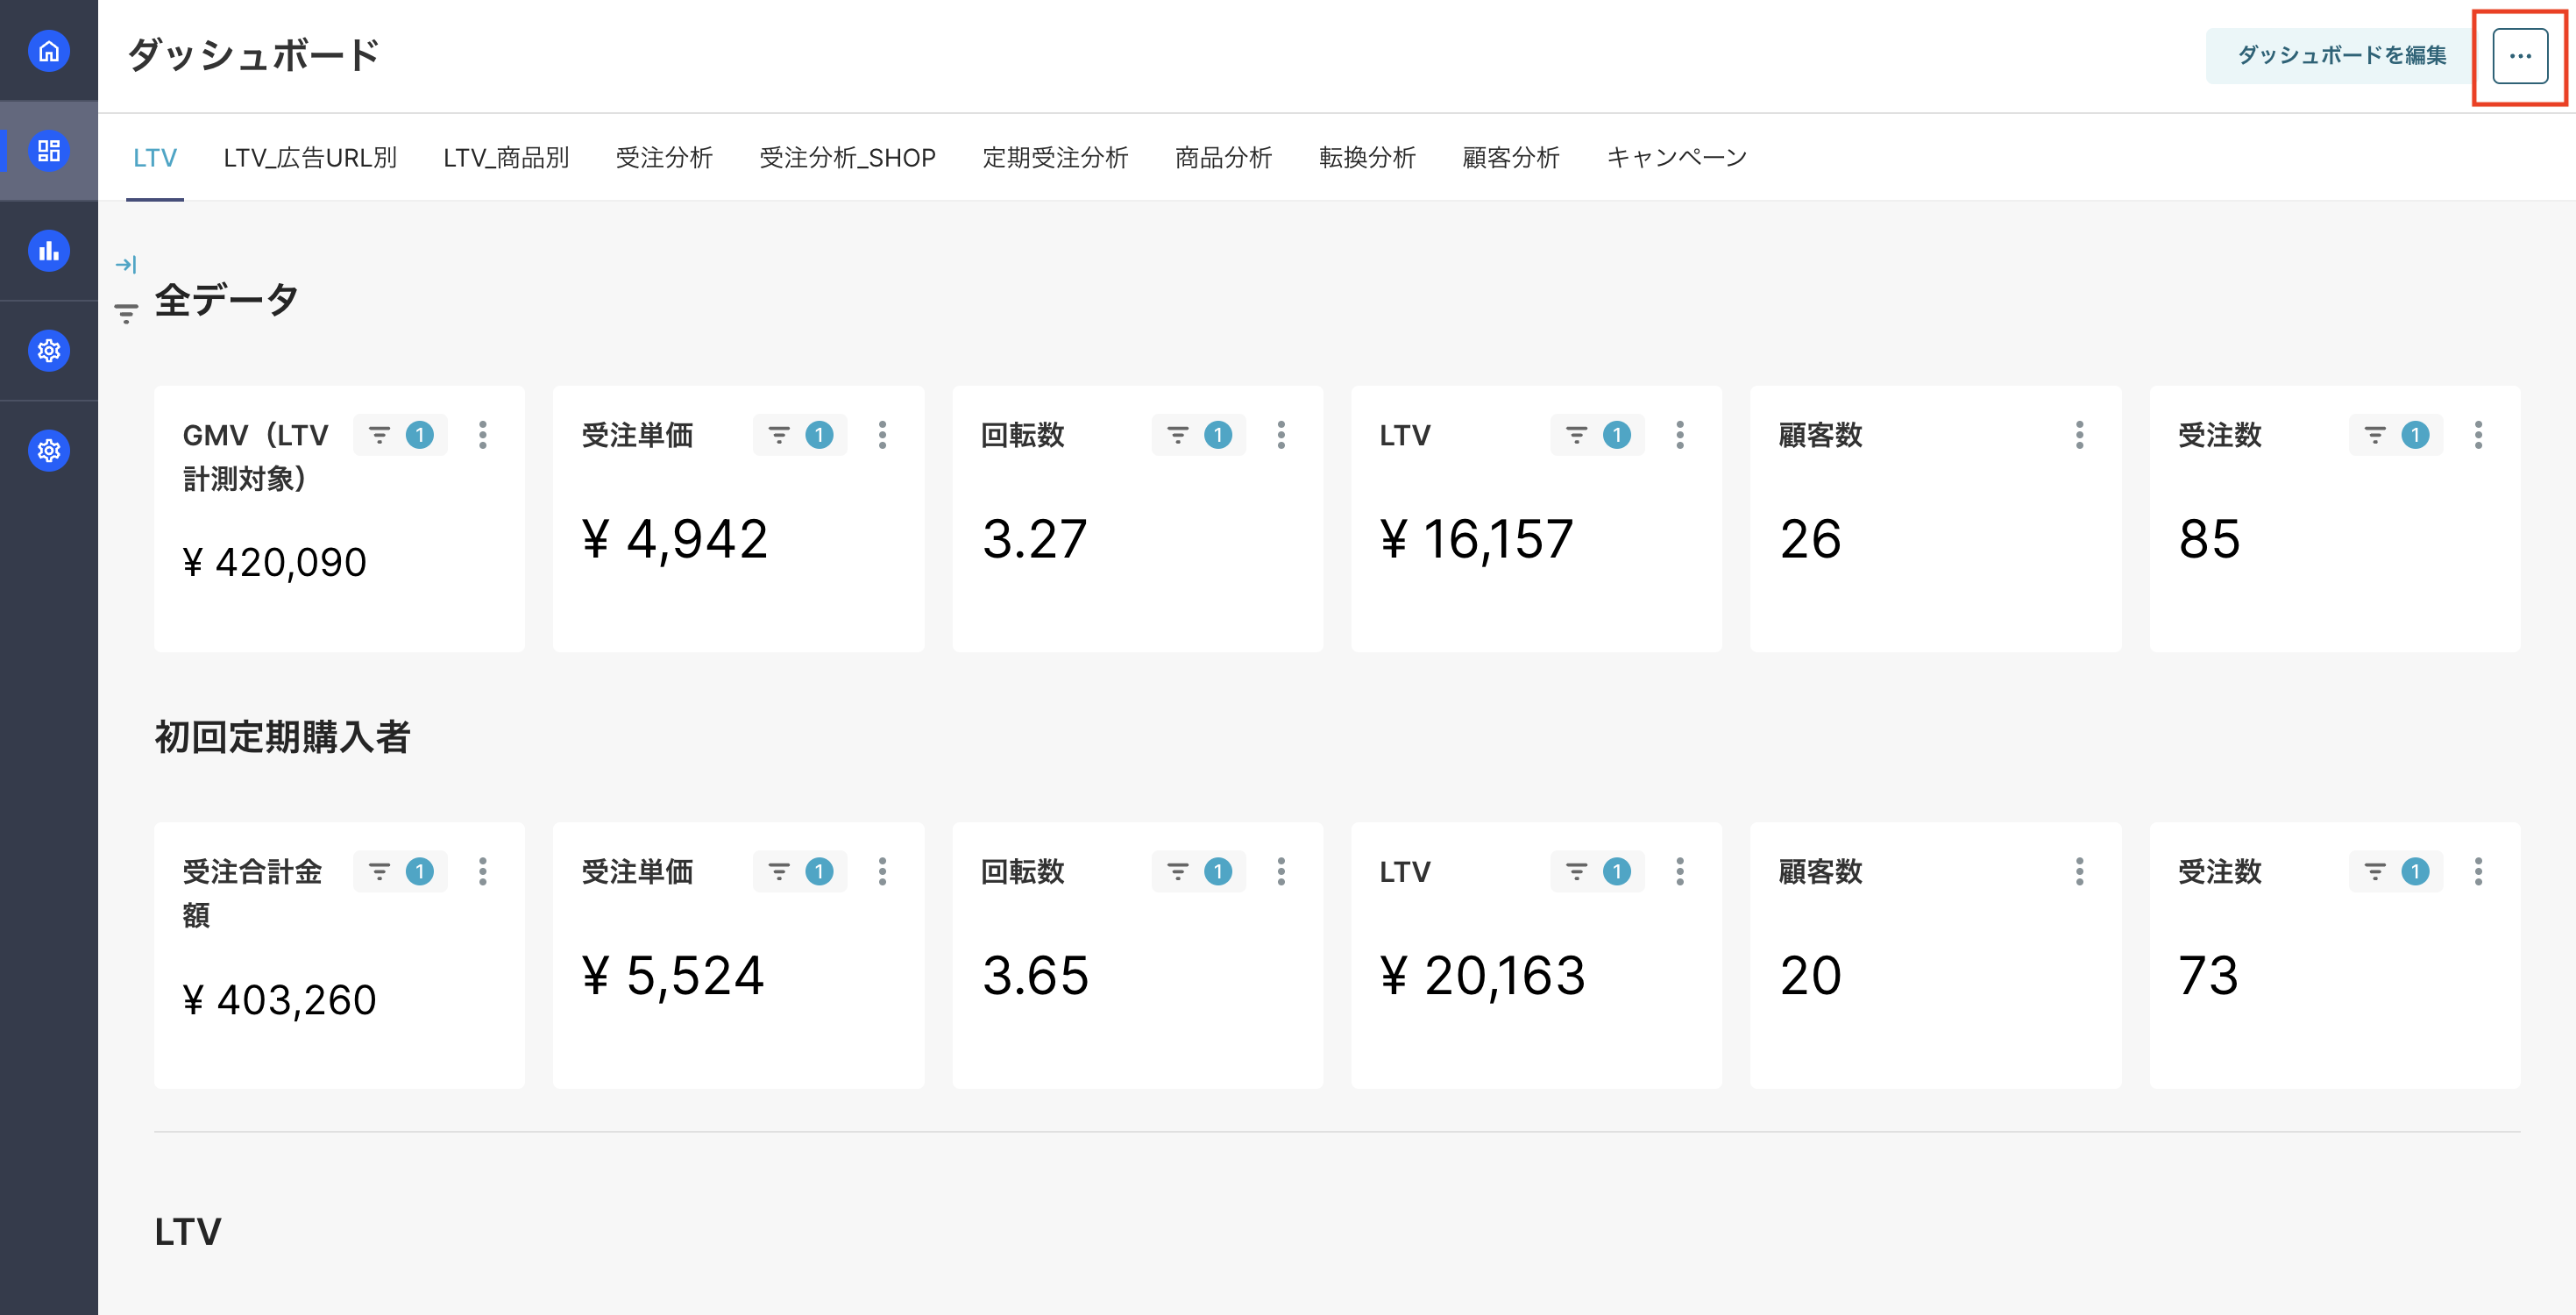Open the 受注分析_SHOP tab
The width and height of the screenshot is (2576, 1315).
click(x=847, y=158)
